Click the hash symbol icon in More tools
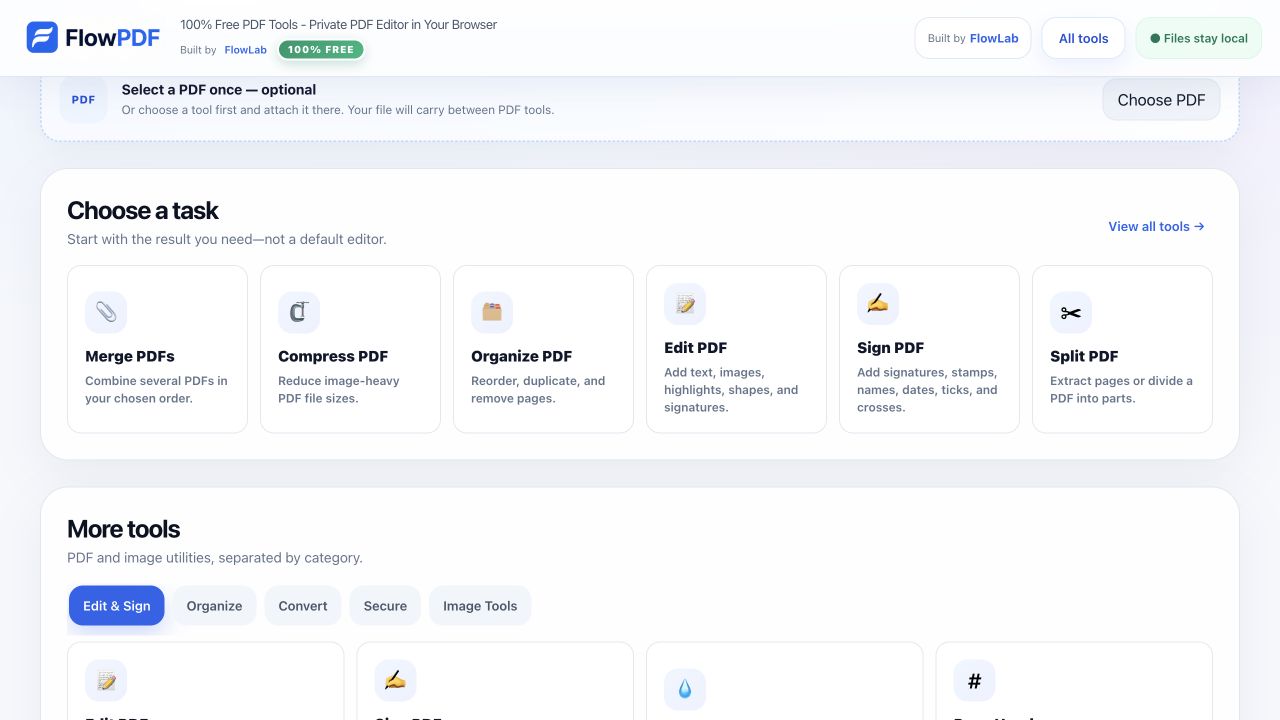Screen dimensions: 1280x720 point(974,681)
